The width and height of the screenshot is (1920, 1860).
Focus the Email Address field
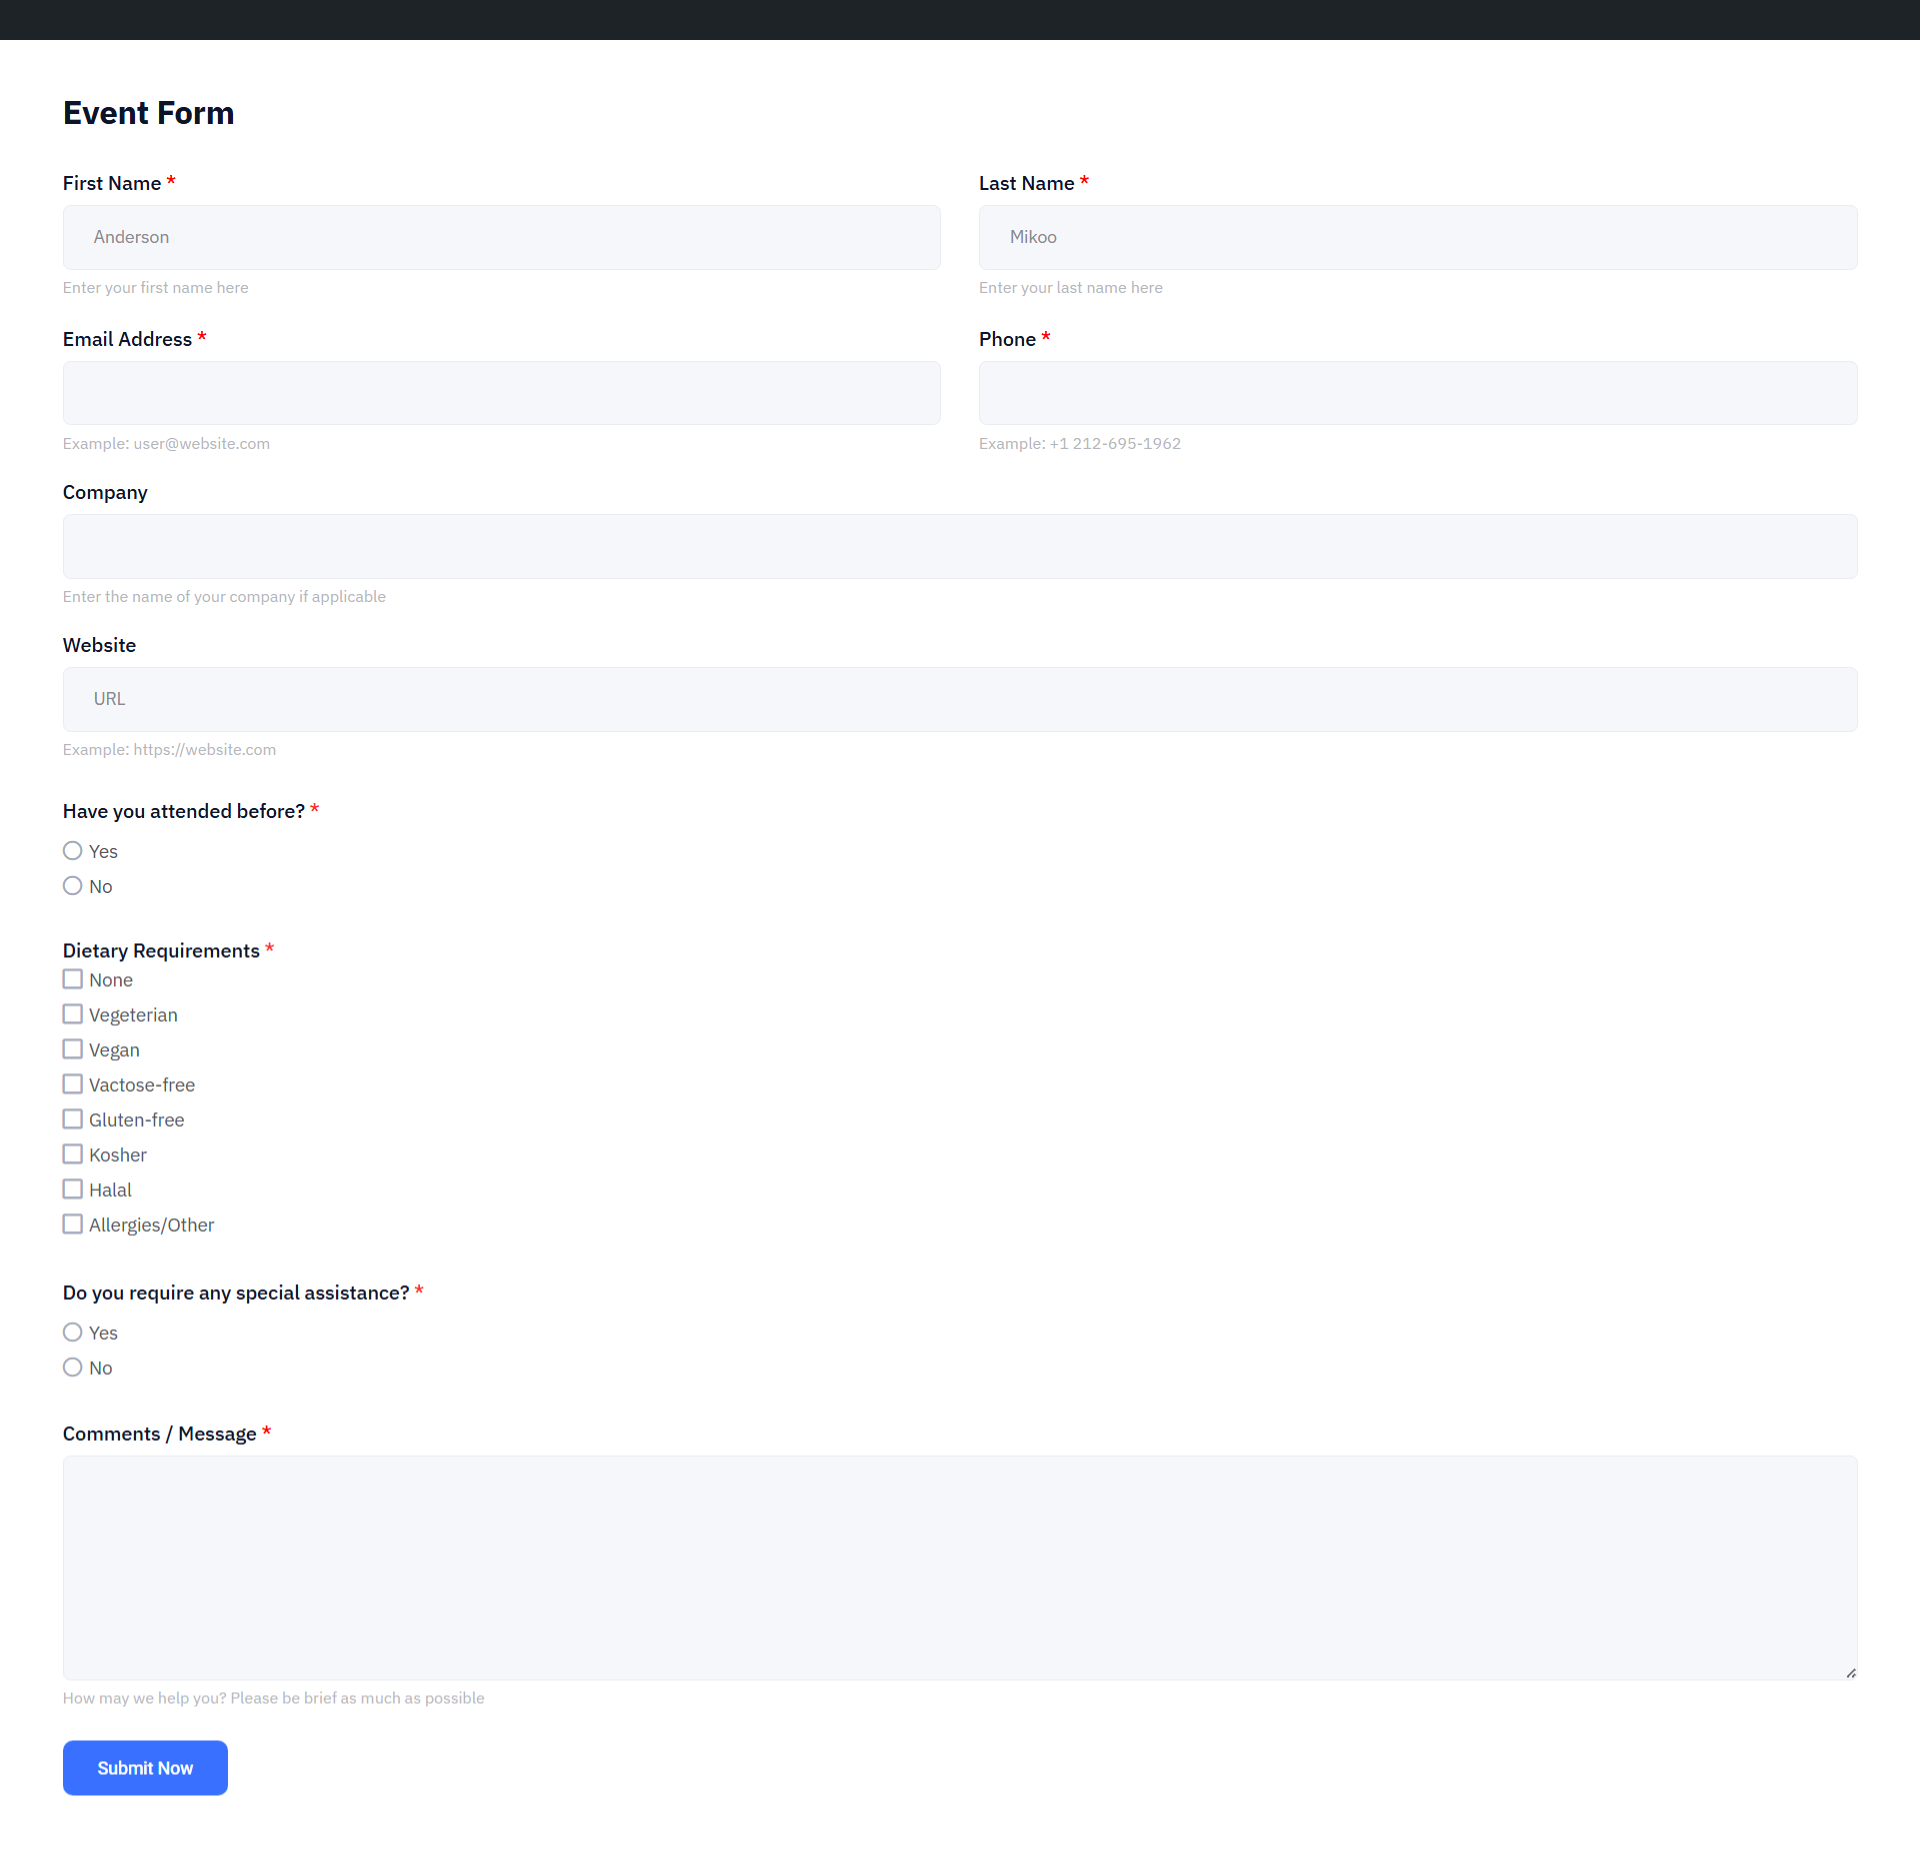[x=500, y=392]
